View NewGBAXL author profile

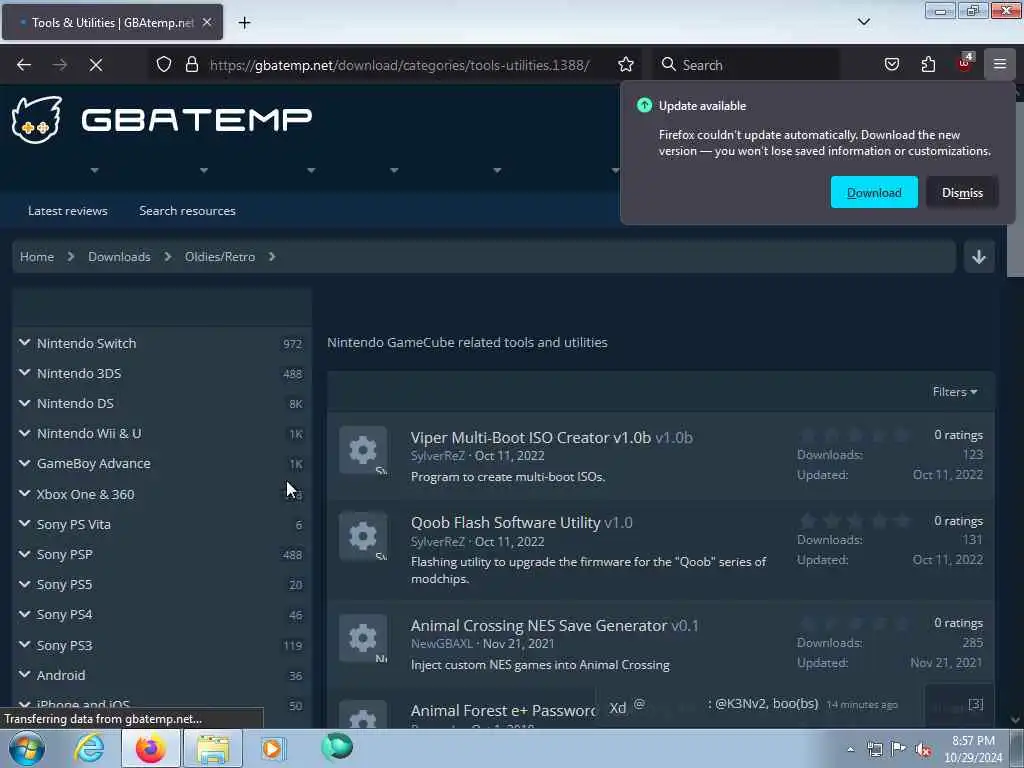pyautogui.click(x=441, y=643)
